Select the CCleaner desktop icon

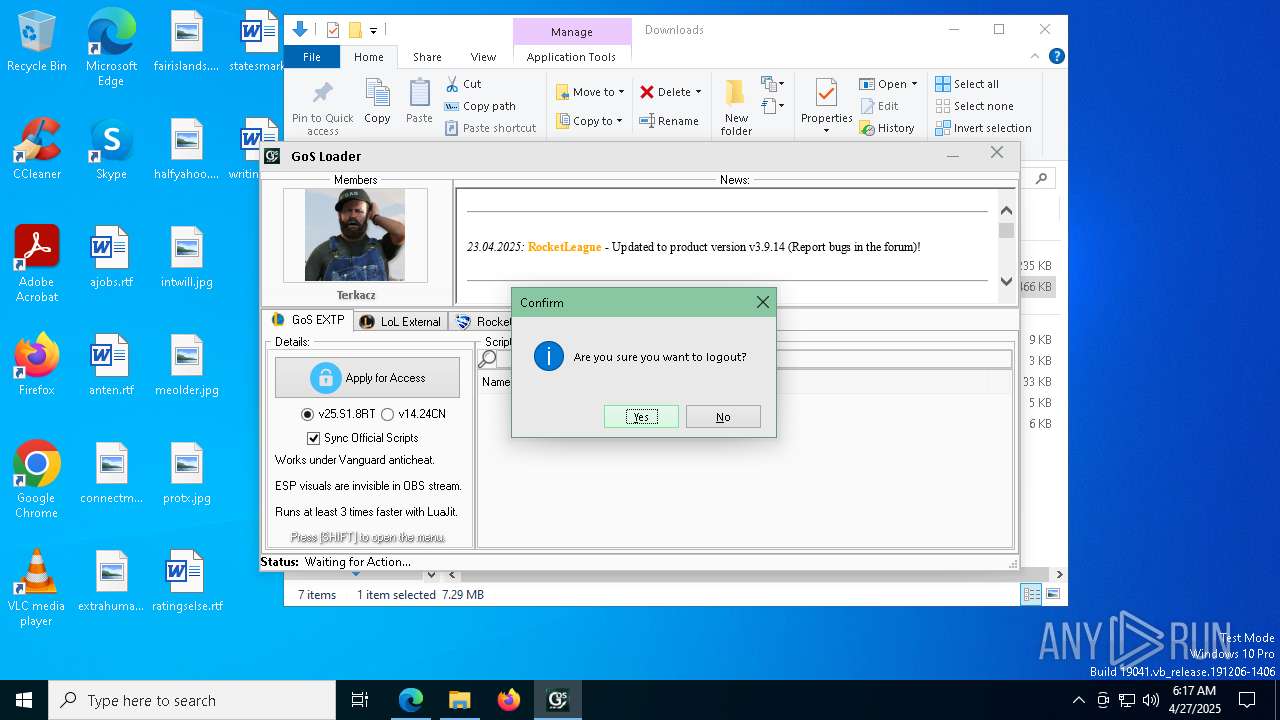coord(37,149)
